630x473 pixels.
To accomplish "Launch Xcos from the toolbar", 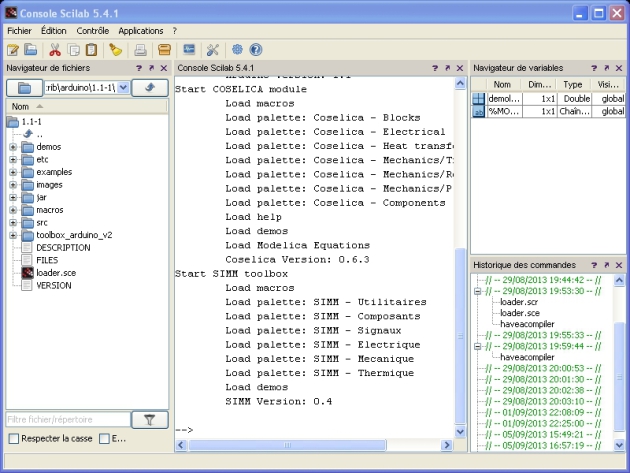I will coord(189,50).
